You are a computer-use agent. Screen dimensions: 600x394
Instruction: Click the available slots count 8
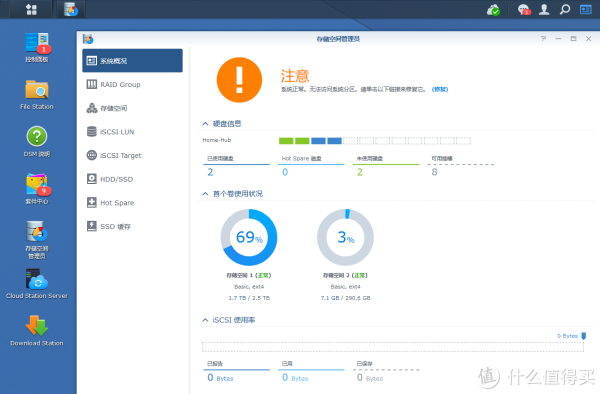click(x=434, y=172)
